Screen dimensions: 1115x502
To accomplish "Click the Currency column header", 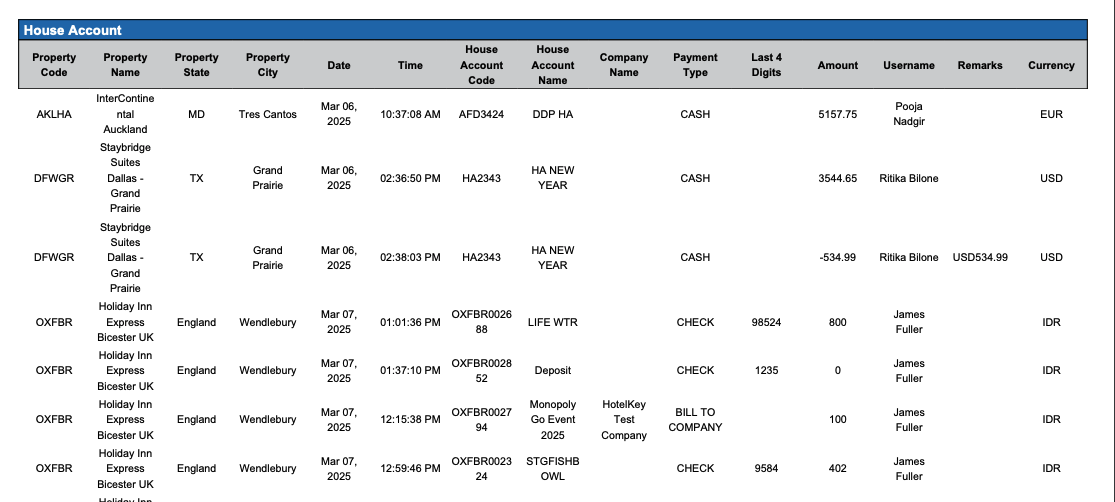I will tap(1051, 65).
